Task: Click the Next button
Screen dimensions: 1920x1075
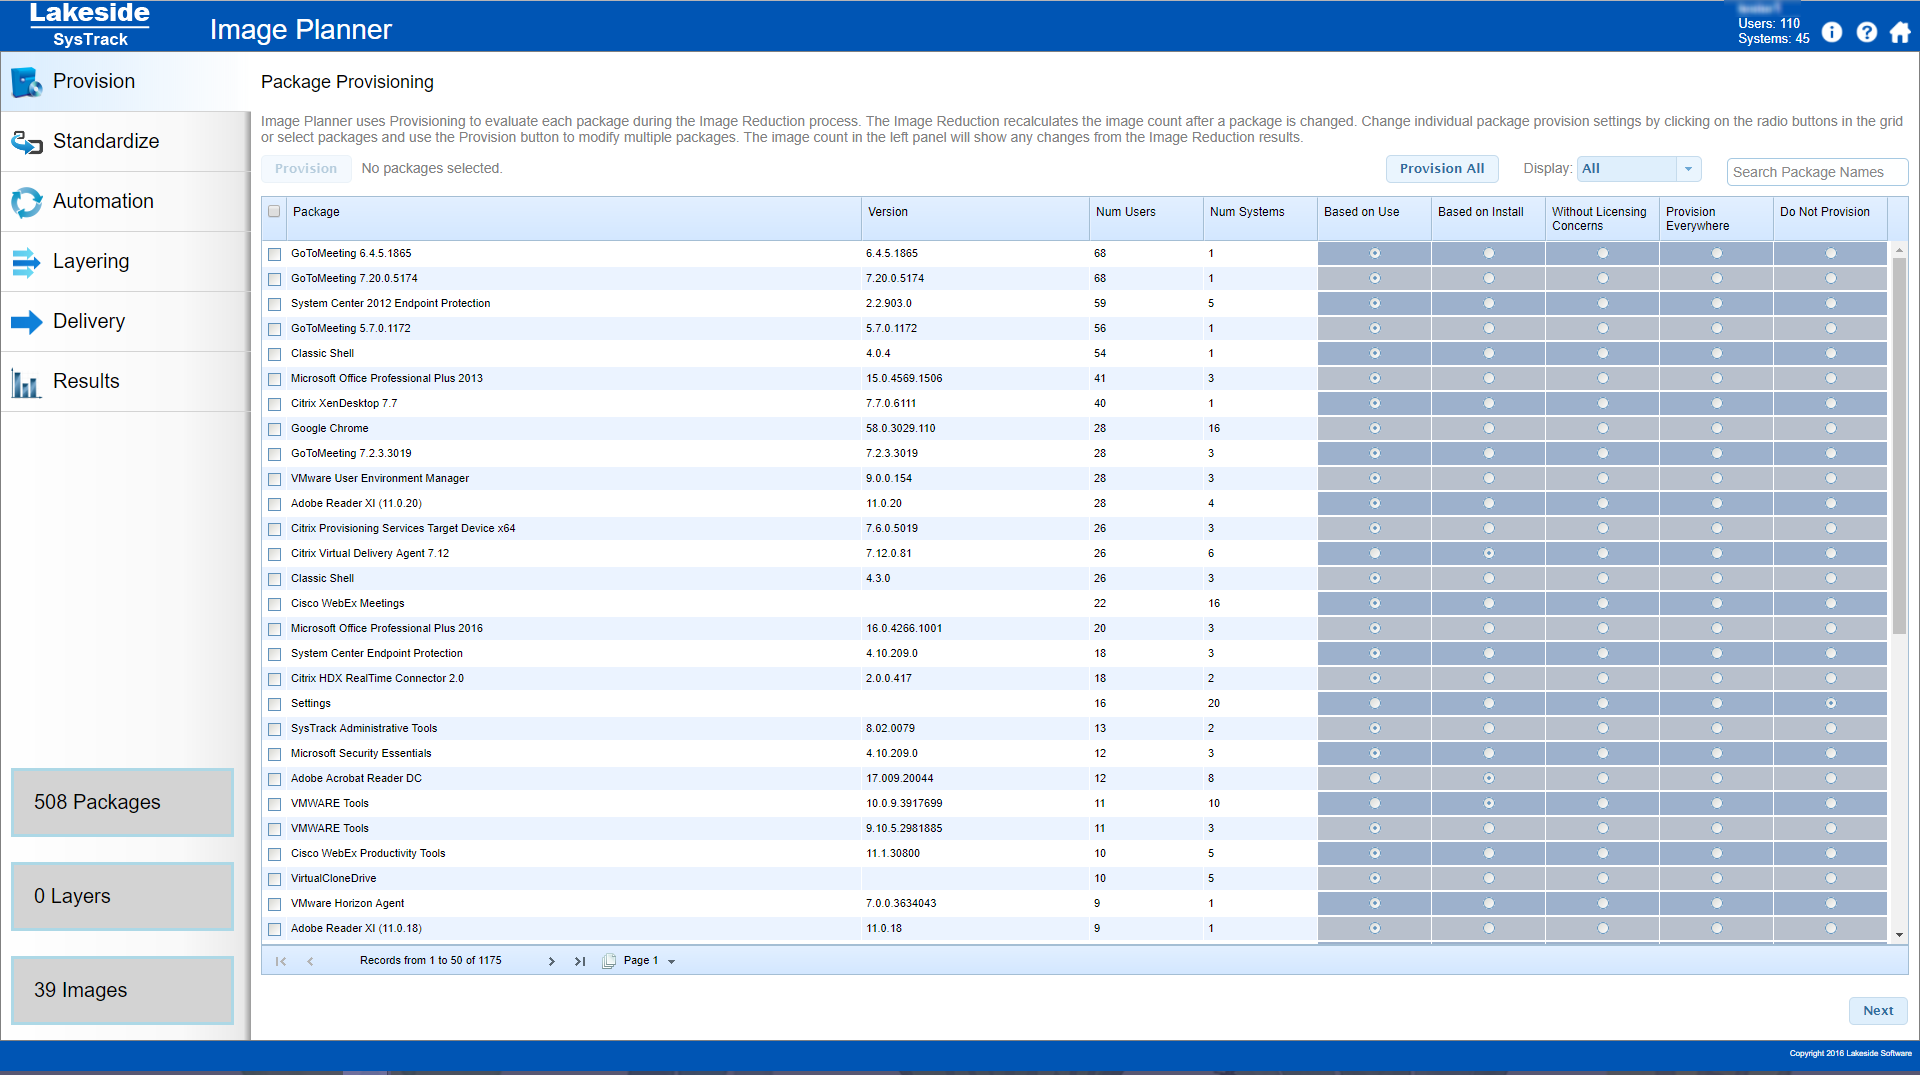Action: click(x=1878, y=1011)
